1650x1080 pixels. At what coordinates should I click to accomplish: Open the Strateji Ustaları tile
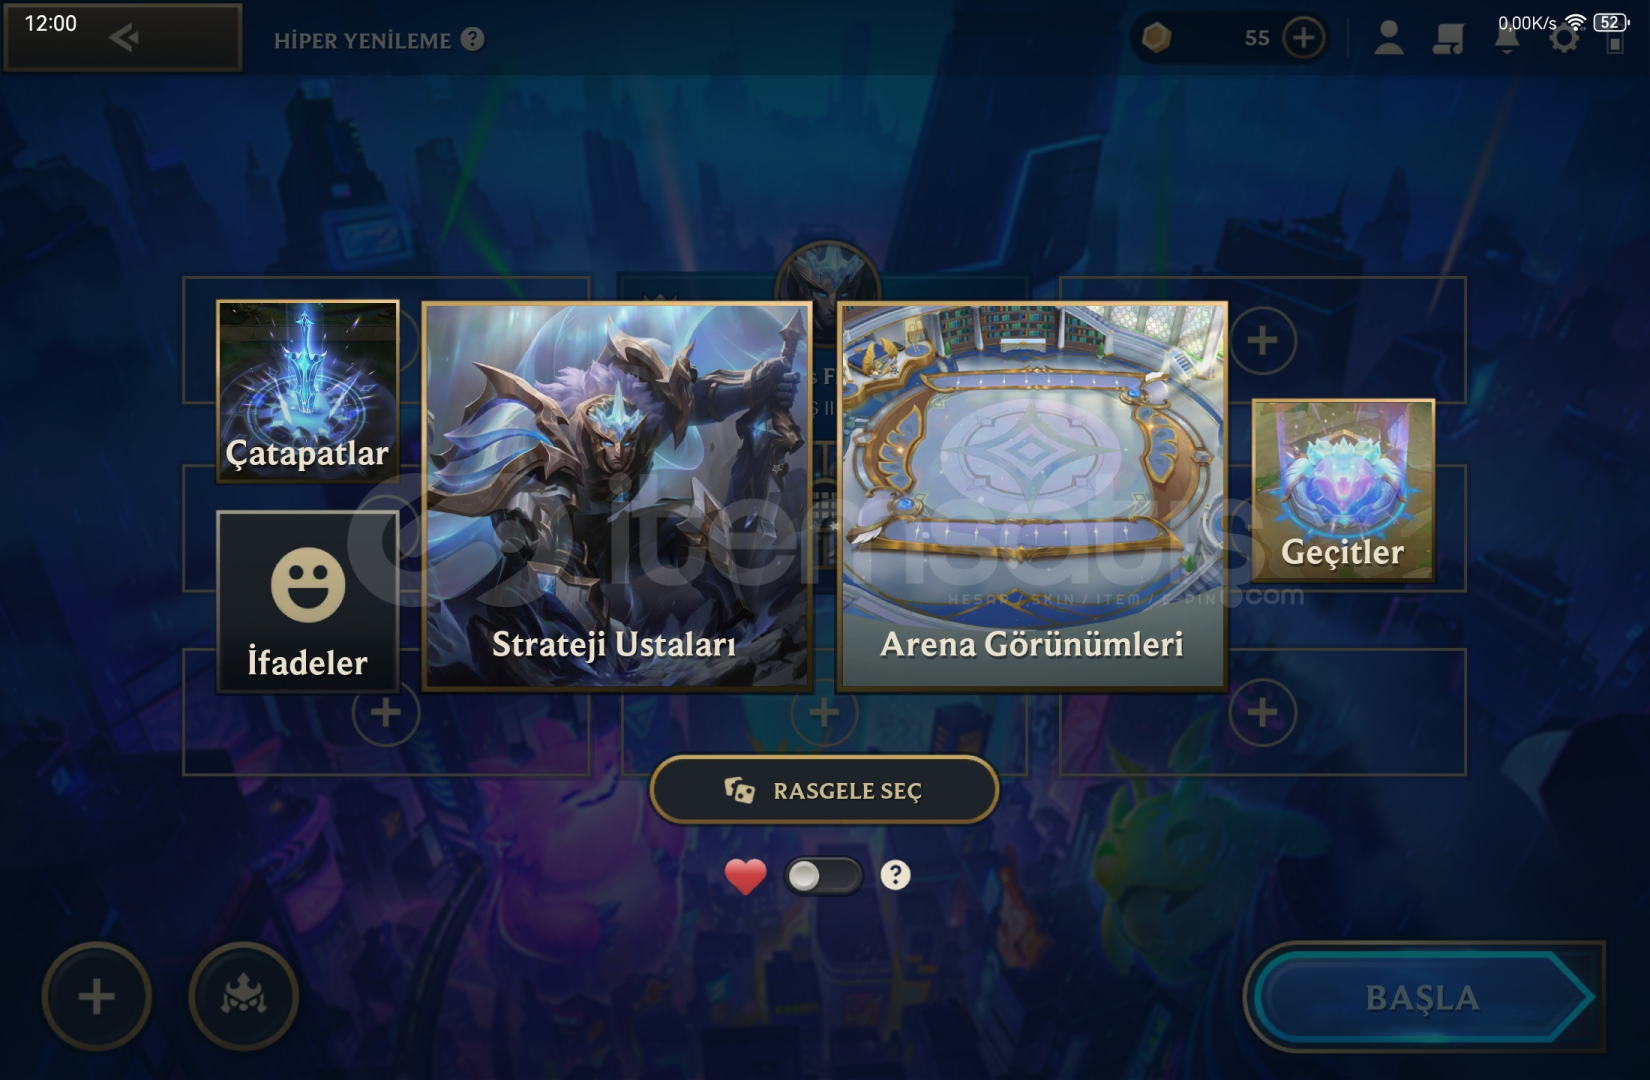(x=617, y=496)
